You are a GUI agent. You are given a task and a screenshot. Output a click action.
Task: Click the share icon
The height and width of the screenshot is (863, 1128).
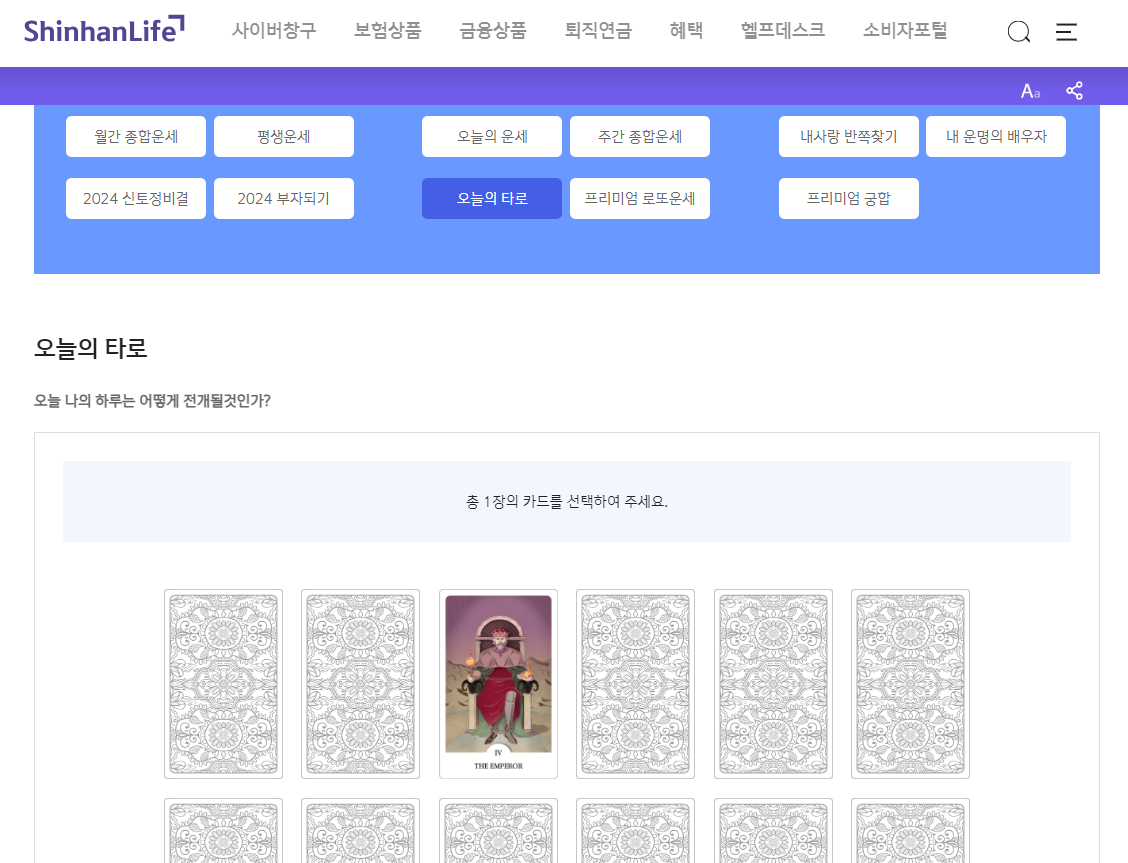pyautogui.click(x=1074, y=91)
